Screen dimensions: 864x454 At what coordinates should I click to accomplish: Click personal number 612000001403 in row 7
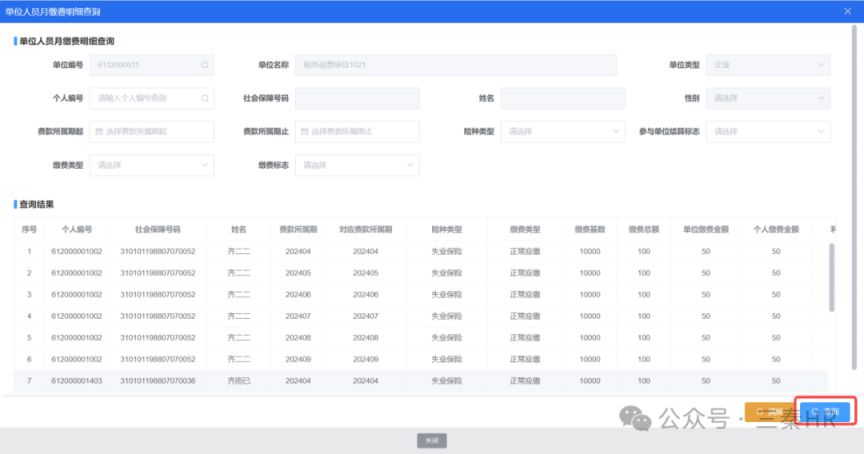click(x=77, y=381)
